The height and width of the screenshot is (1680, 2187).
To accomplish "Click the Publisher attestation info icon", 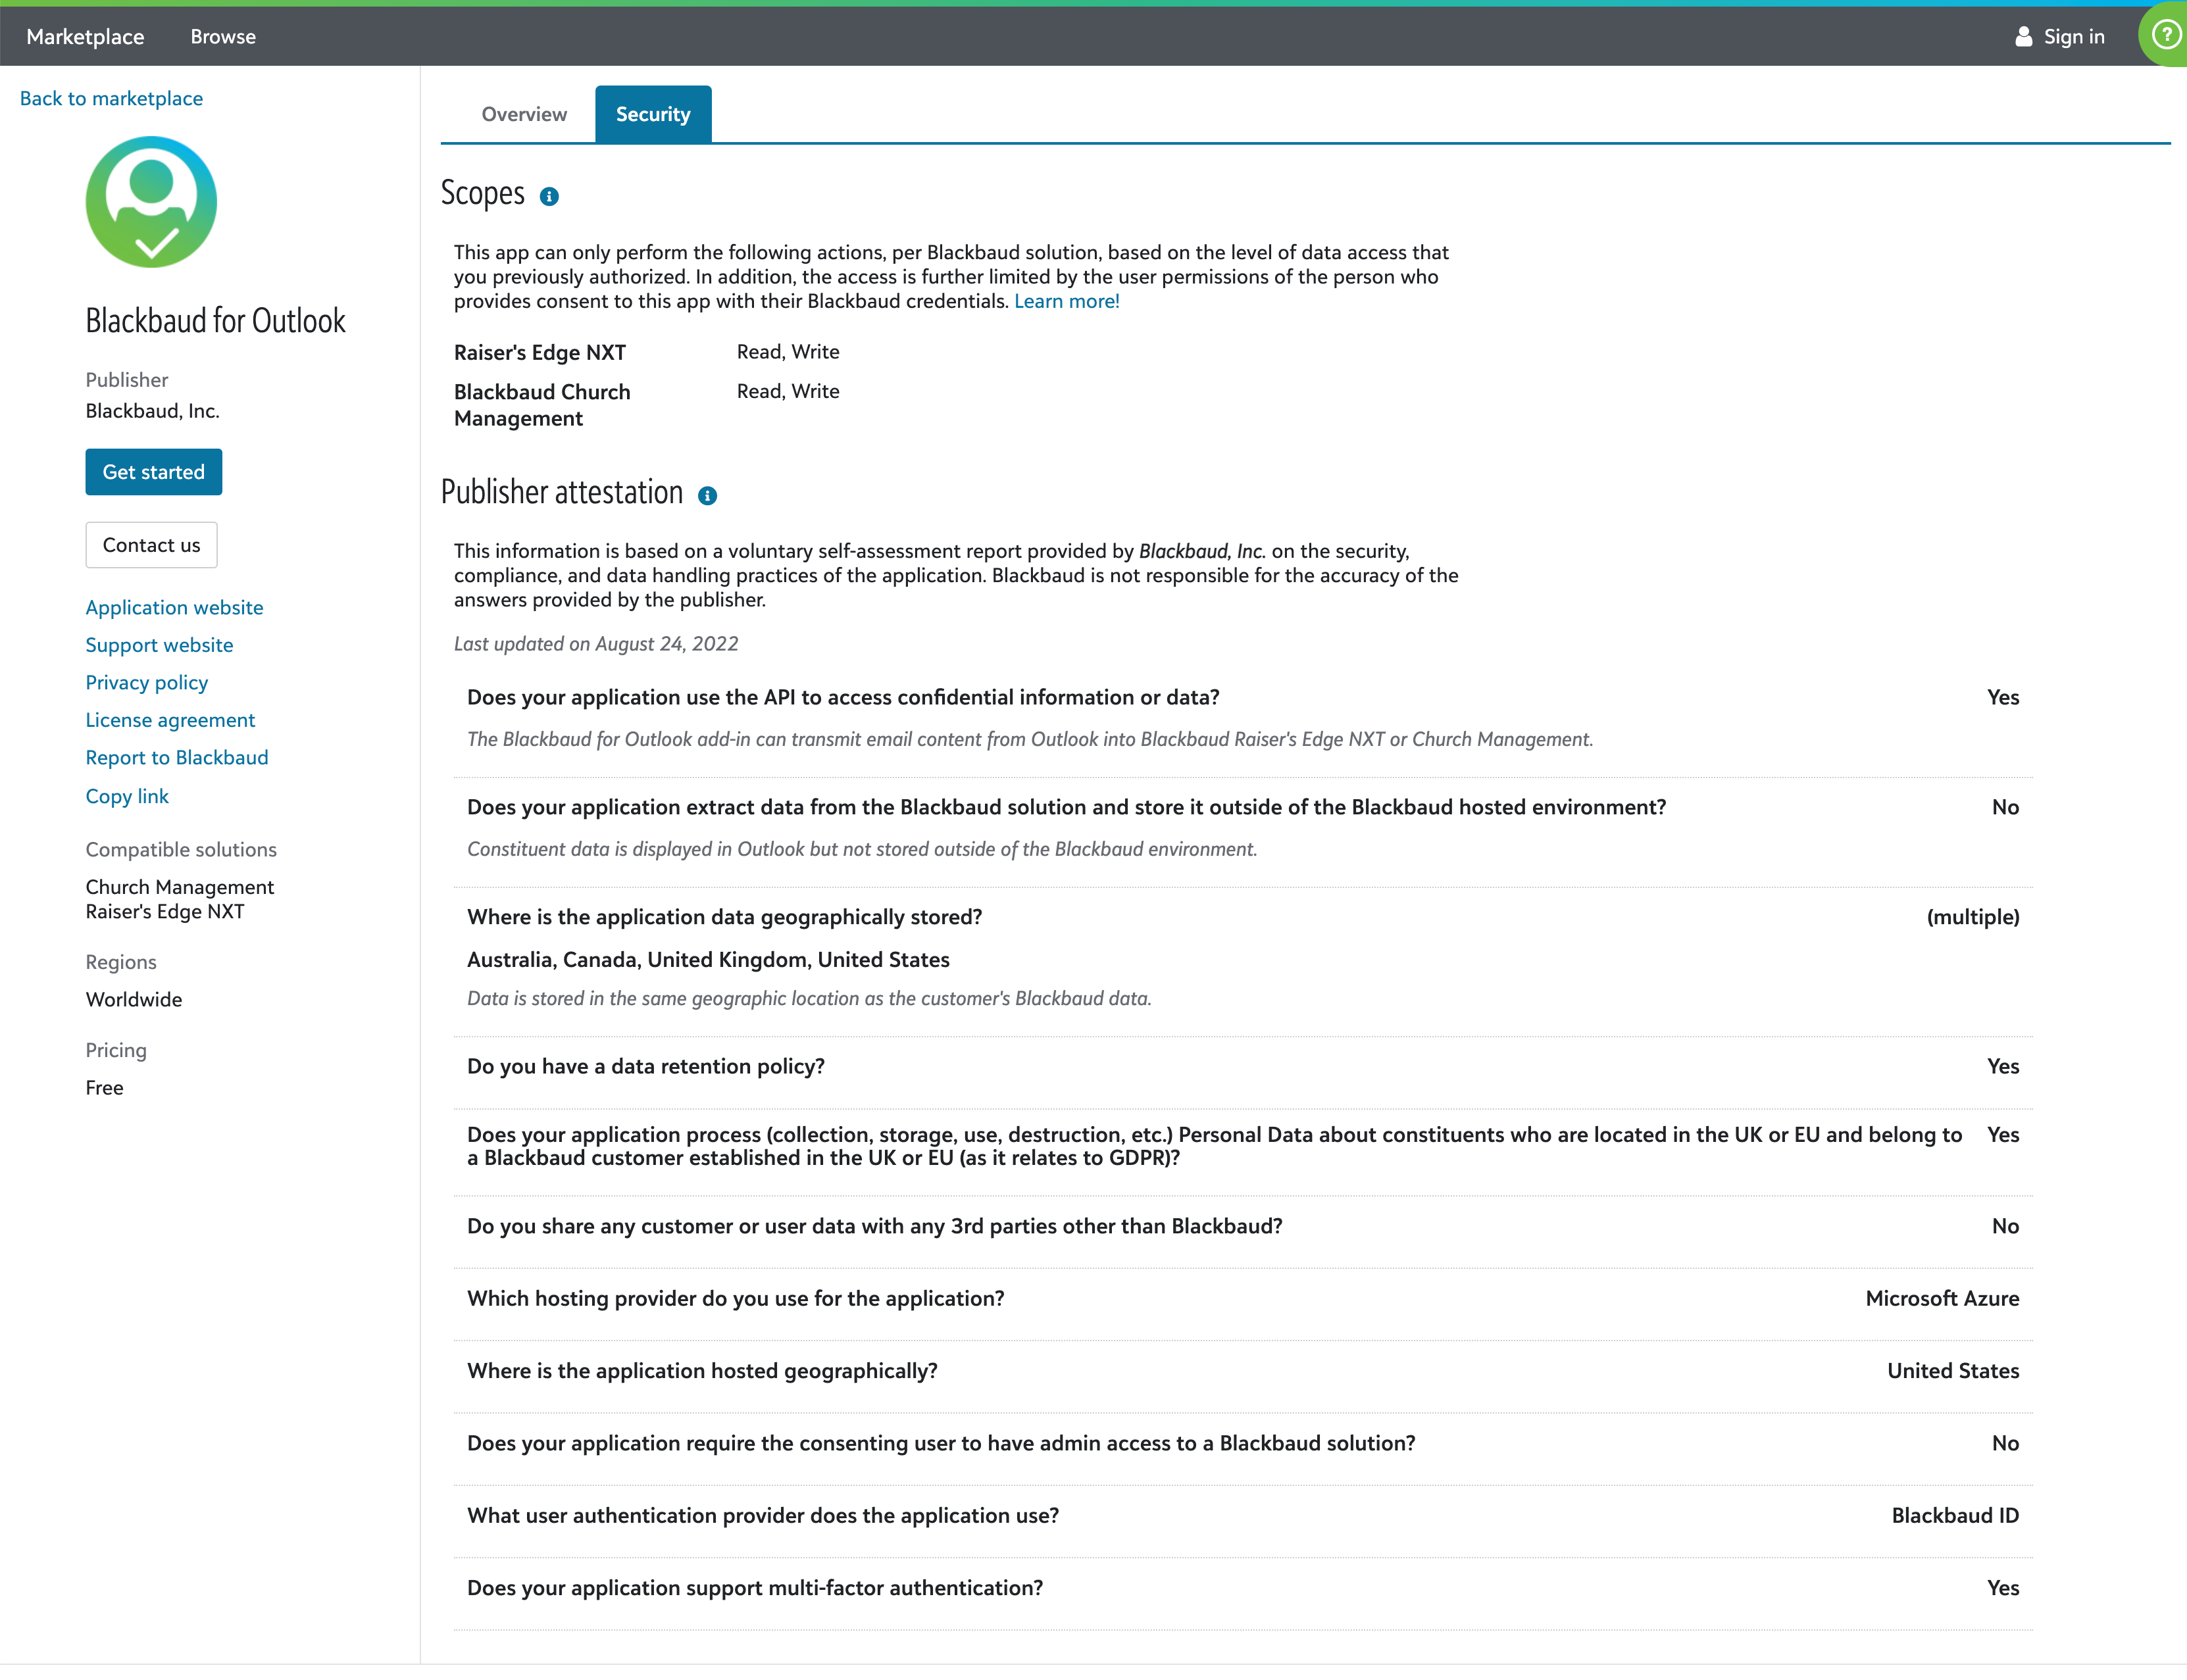I will pos(707,496).
